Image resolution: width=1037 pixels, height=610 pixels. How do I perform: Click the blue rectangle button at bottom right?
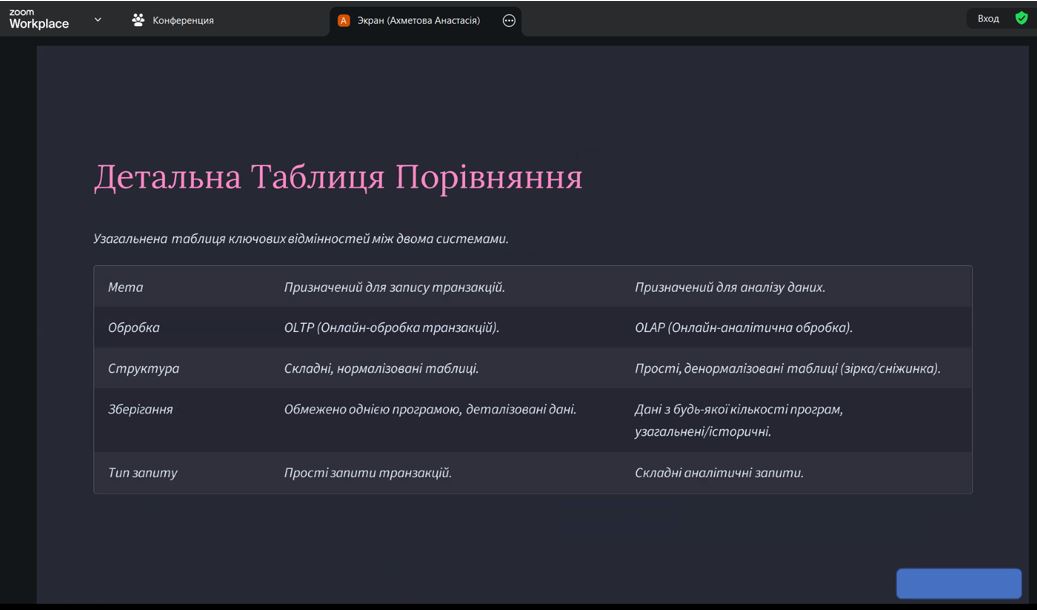pos(958,583)
